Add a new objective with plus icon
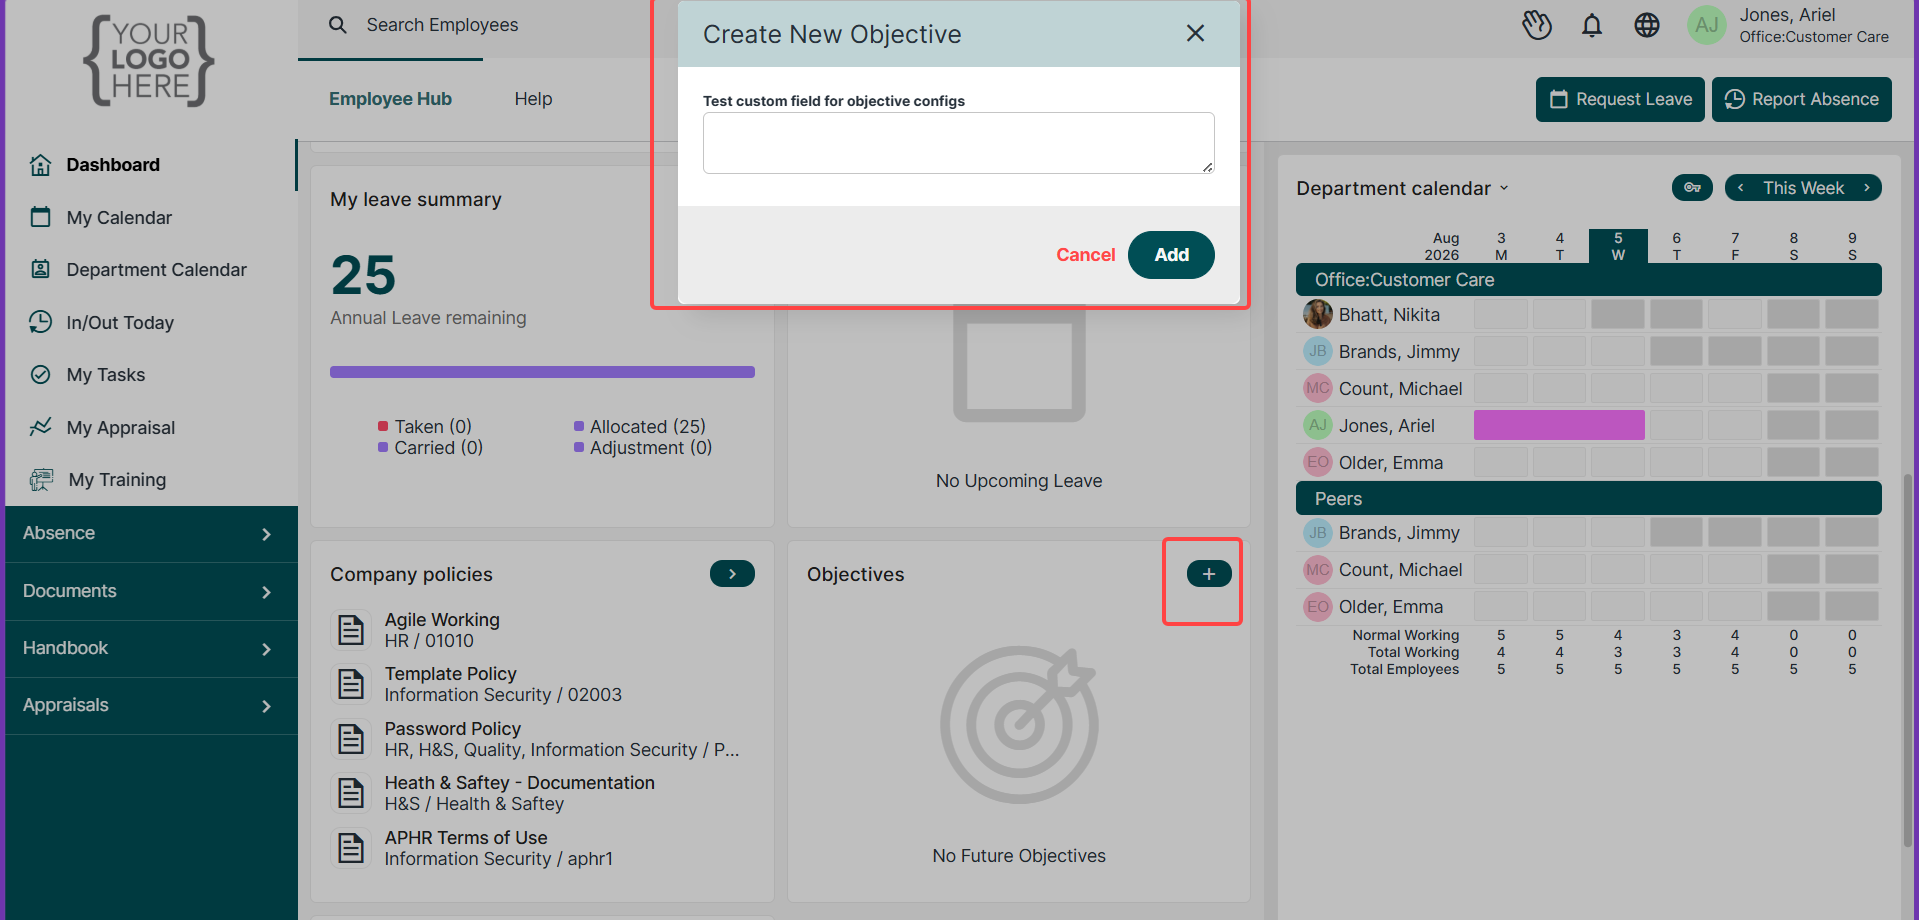The width and height of the screenshot is (1919, 920). point(1209,574)
